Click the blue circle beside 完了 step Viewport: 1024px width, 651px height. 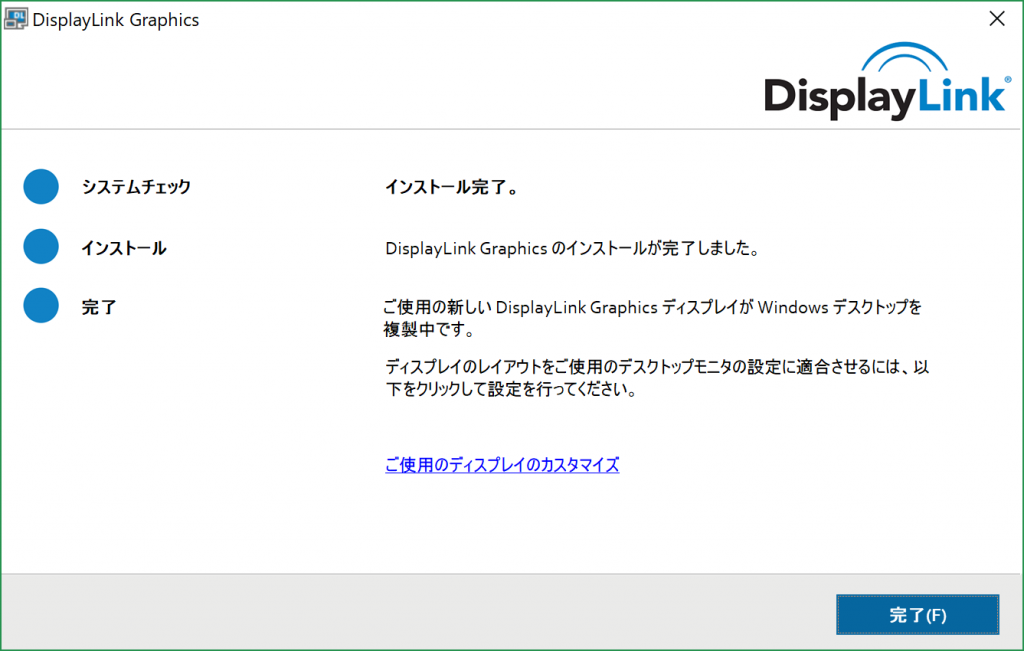[x=41, y=306]
